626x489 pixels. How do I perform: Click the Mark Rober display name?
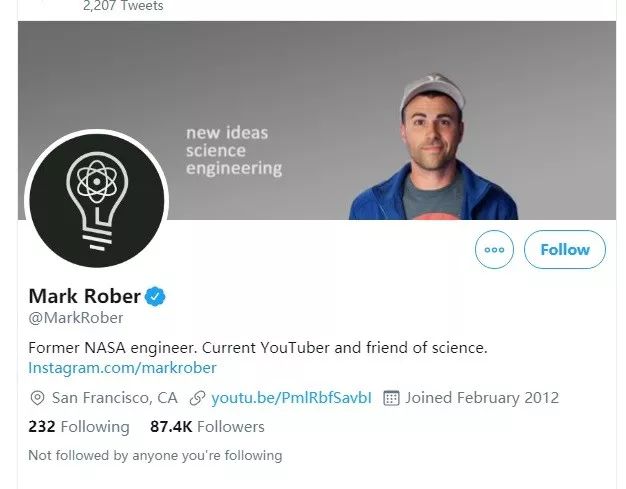[x=85, y=296]
